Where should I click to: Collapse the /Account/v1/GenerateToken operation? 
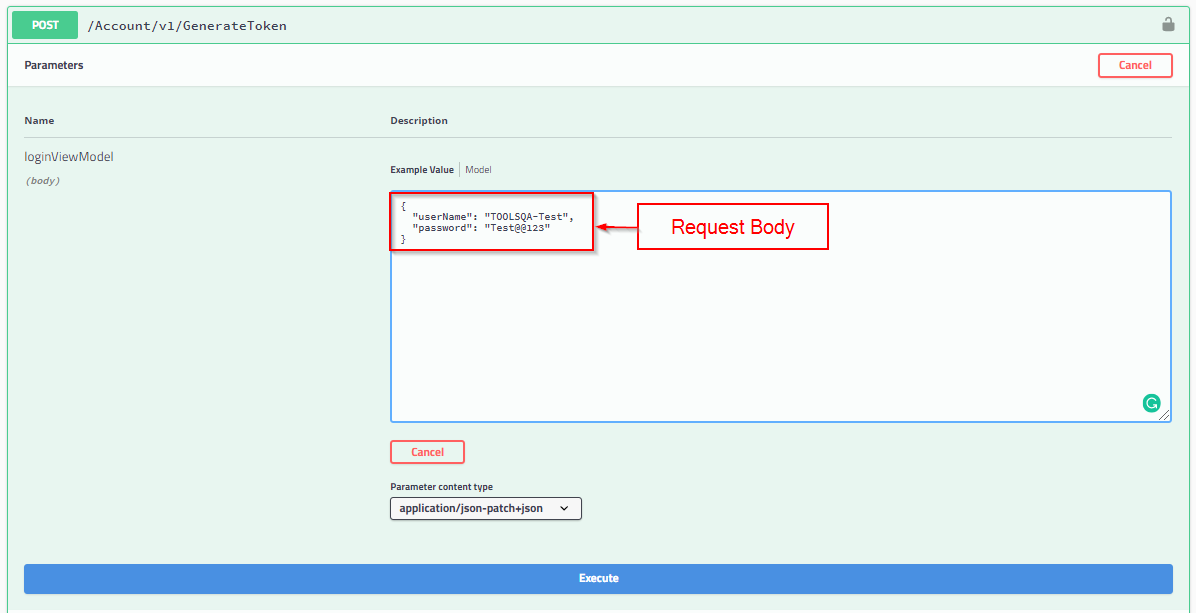click(x=187, y=26)
